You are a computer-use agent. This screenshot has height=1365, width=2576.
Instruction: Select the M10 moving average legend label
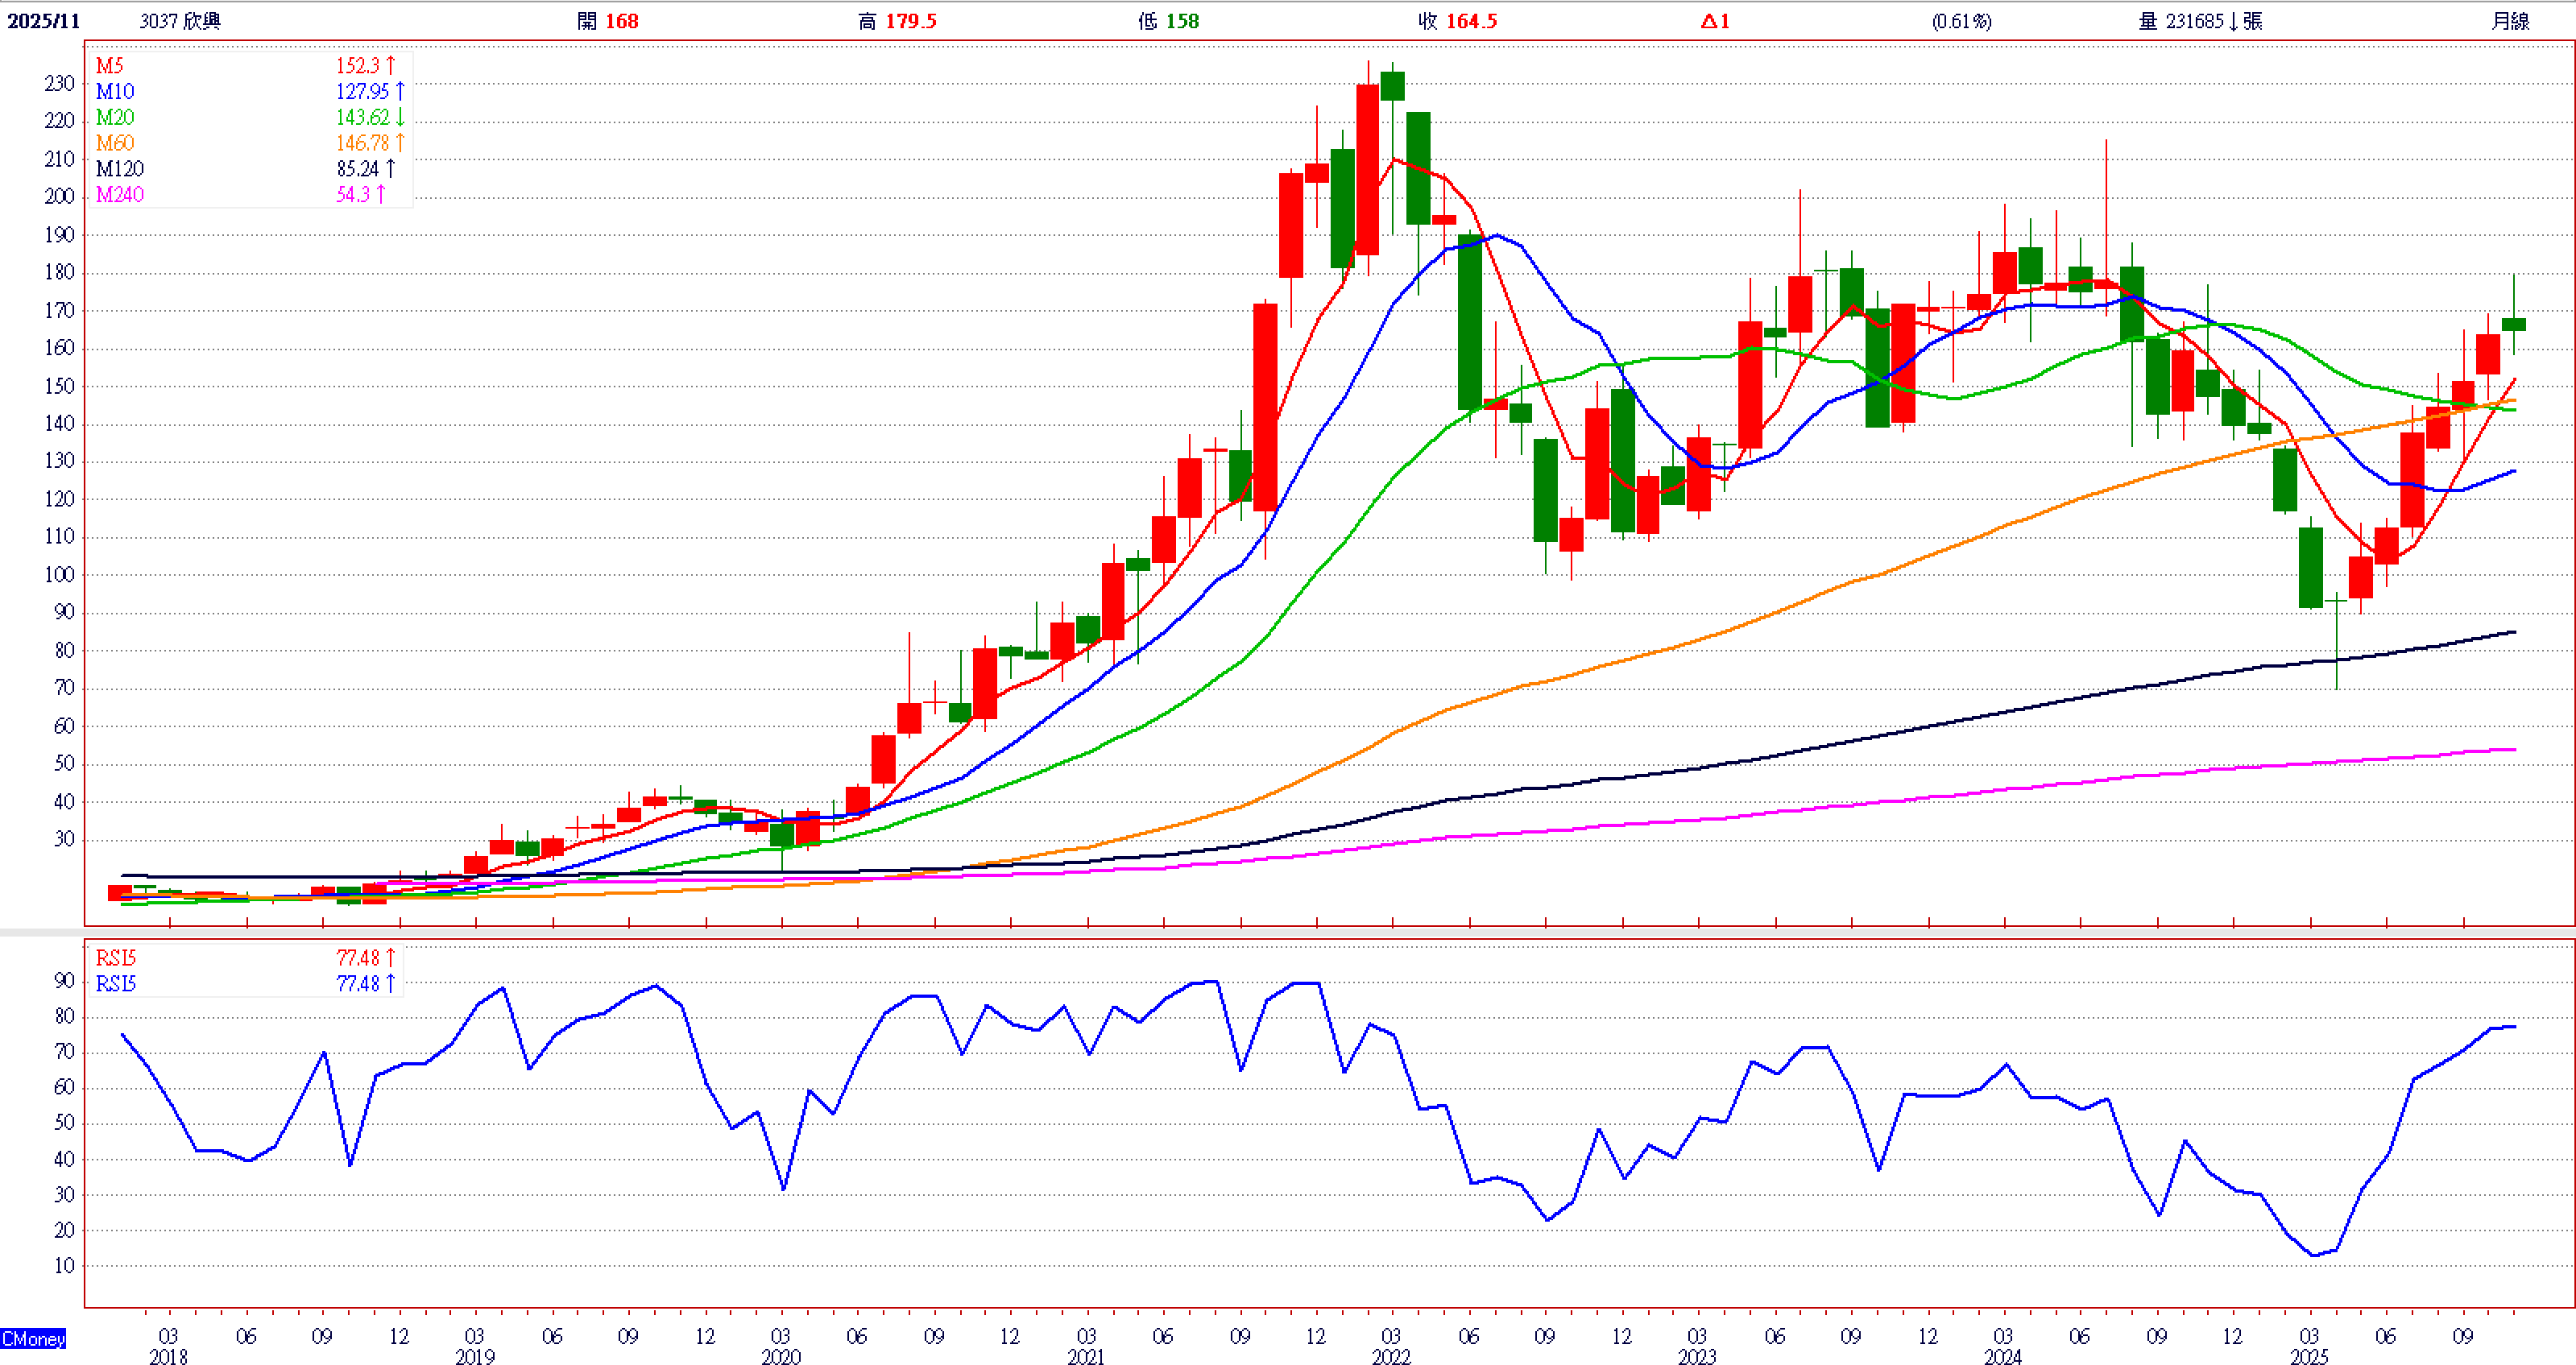[115, 92]
